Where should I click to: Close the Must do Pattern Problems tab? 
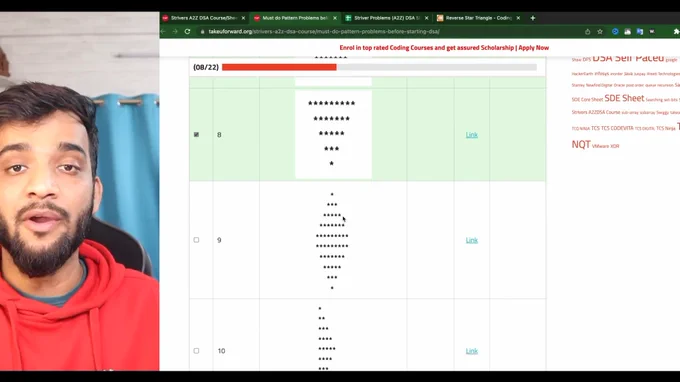coord(335,18)
